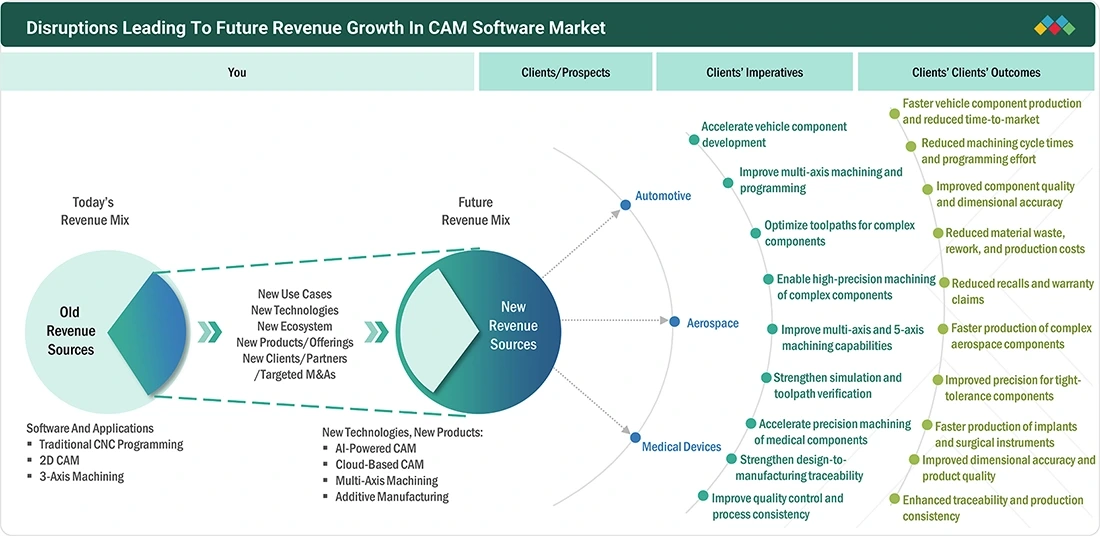Viewport: 1100px width, 536px height.
Task: Click the New Ecosystem text
Action: pos(295,326)
